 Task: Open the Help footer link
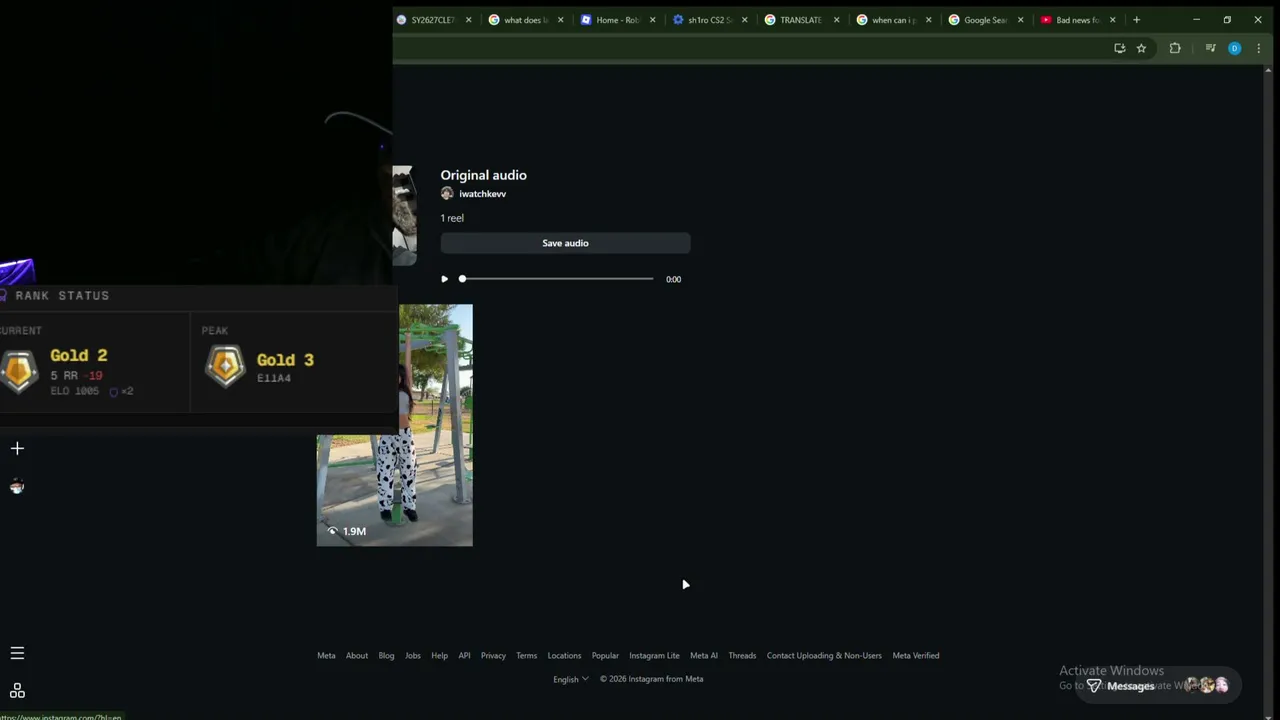tap(439, 656)
